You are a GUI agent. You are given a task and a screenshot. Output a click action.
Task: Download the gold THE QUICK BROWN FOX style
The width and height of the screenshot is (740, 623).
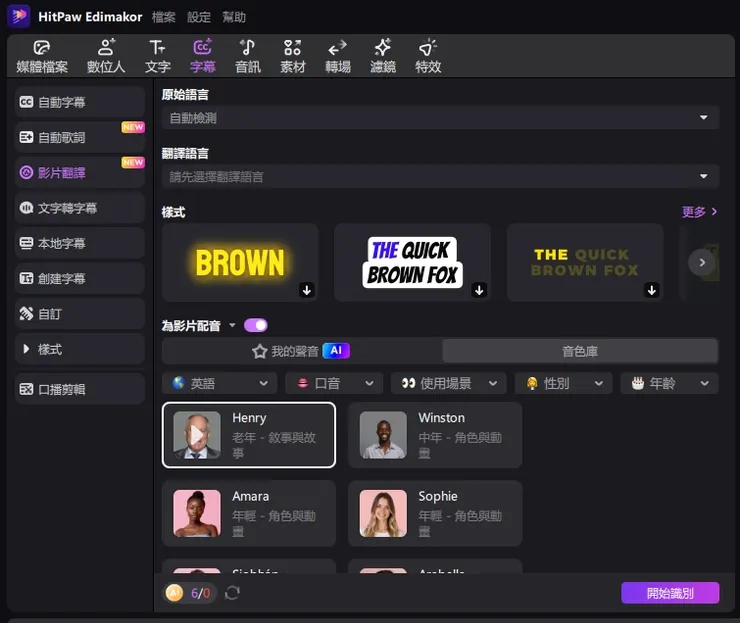pyautogui.click(x=652, y=290)
